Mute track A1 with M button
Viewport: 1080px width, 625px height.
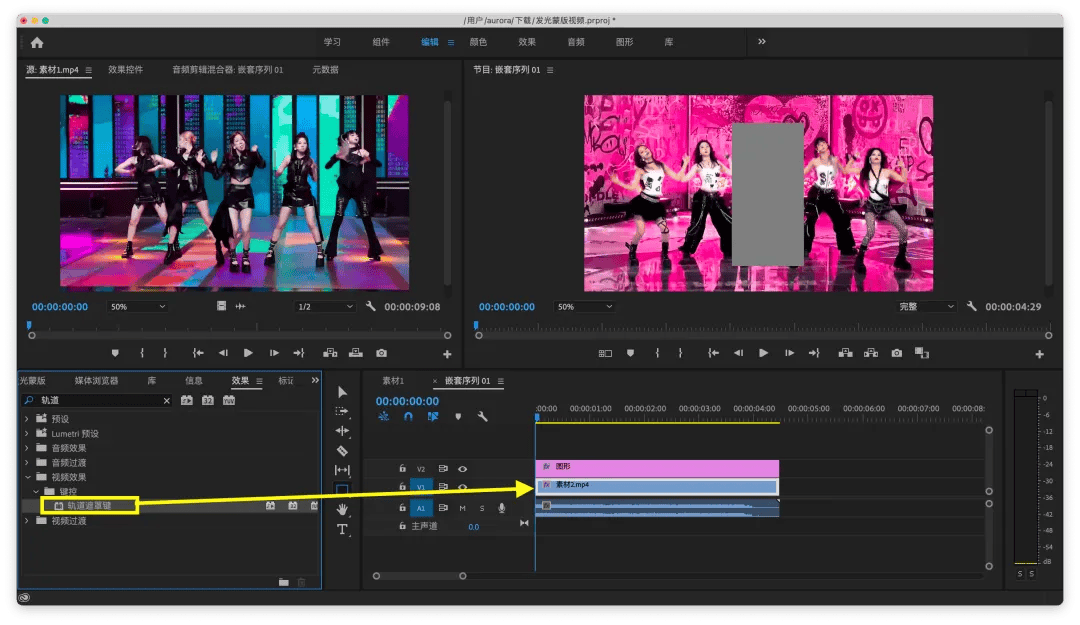462,509
